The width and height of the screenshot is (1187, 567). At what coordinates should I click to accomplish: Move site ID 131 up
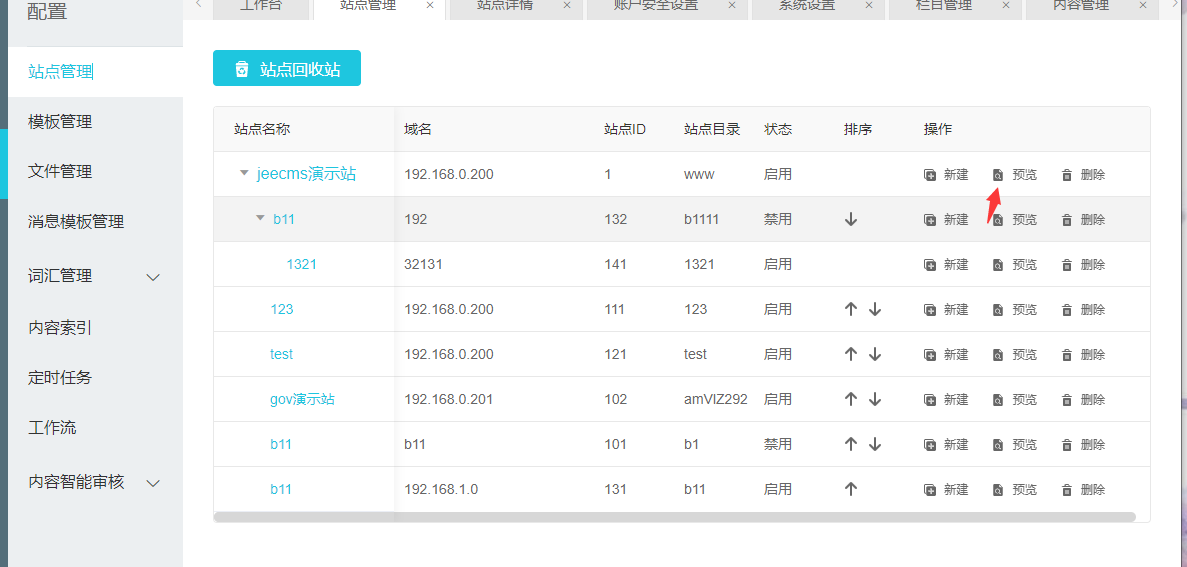pos(851,489)
